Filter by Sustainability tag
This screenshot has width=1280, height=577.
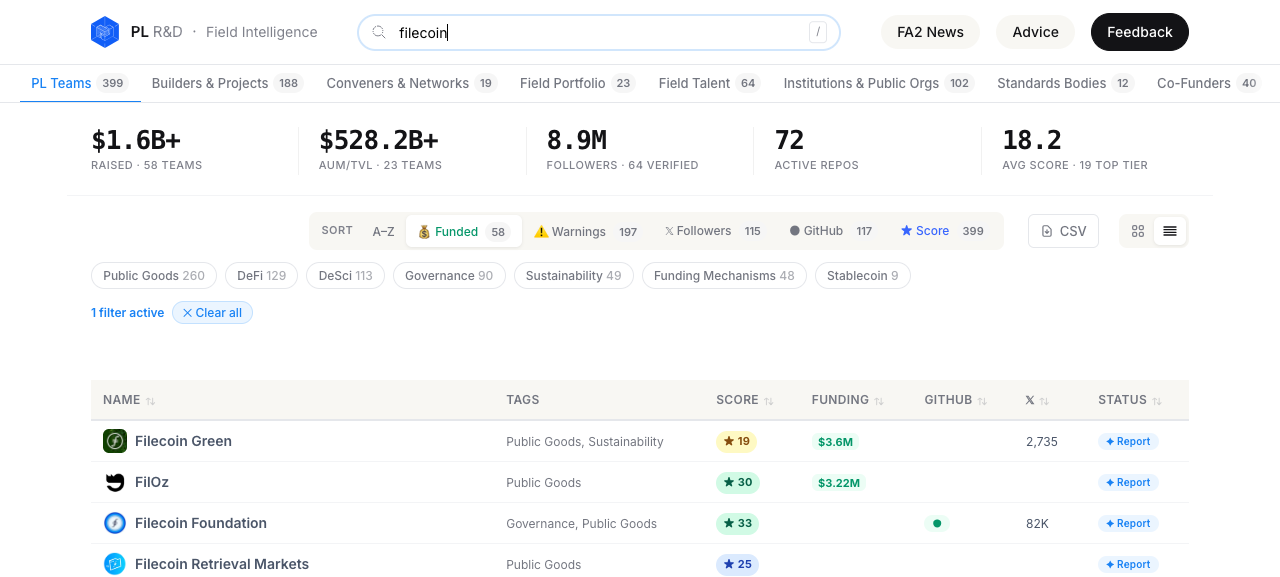click(574, 276)
